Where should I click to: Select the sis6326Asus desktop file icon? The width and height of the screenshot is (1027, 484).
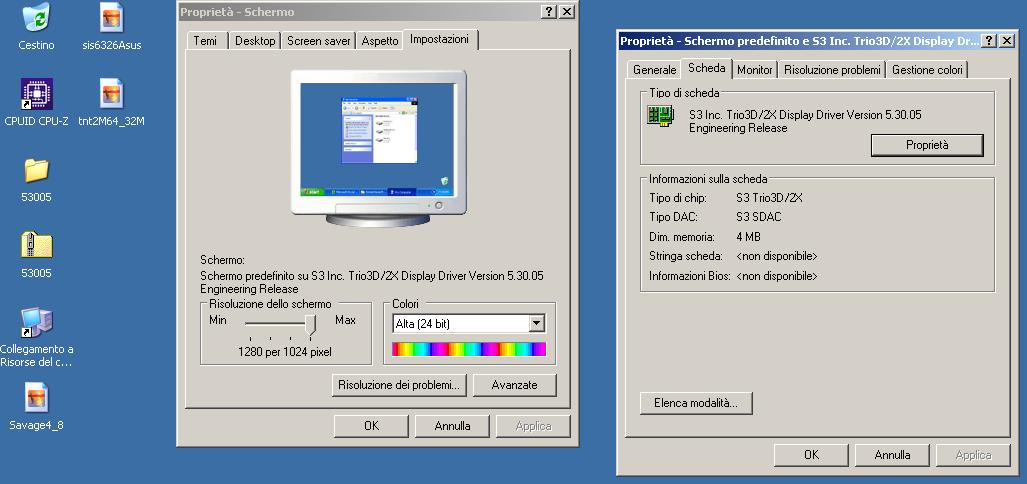point(111,17)
